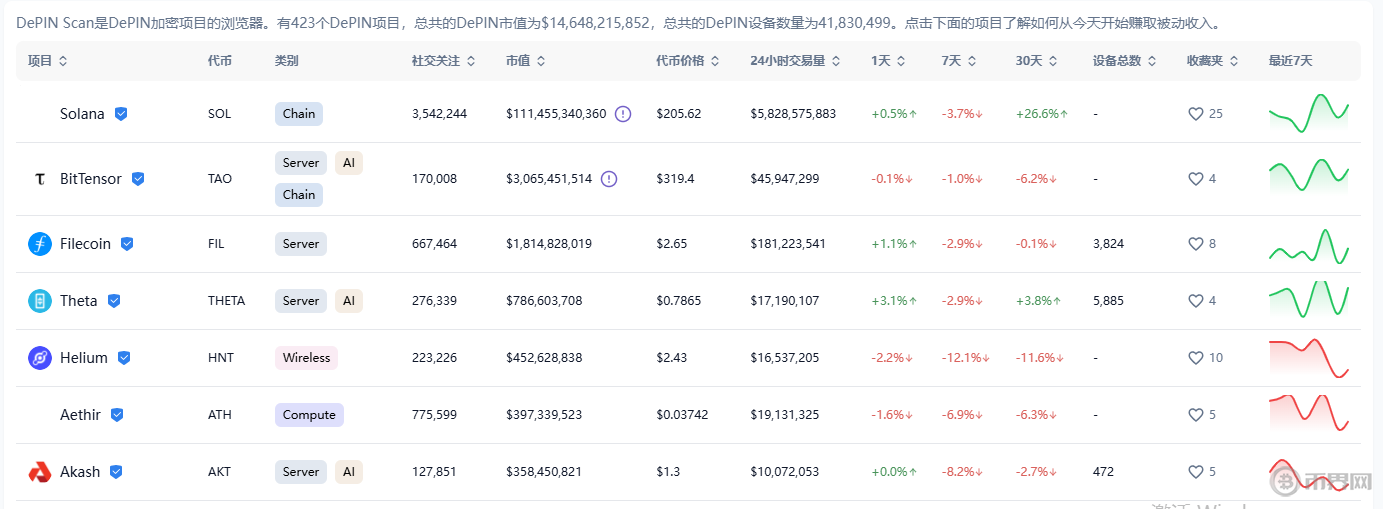Image resolution: width=1383 pixels, height=509 pixels.
Task: Click the BitTensor logo icon
Action: click(40, 179)
